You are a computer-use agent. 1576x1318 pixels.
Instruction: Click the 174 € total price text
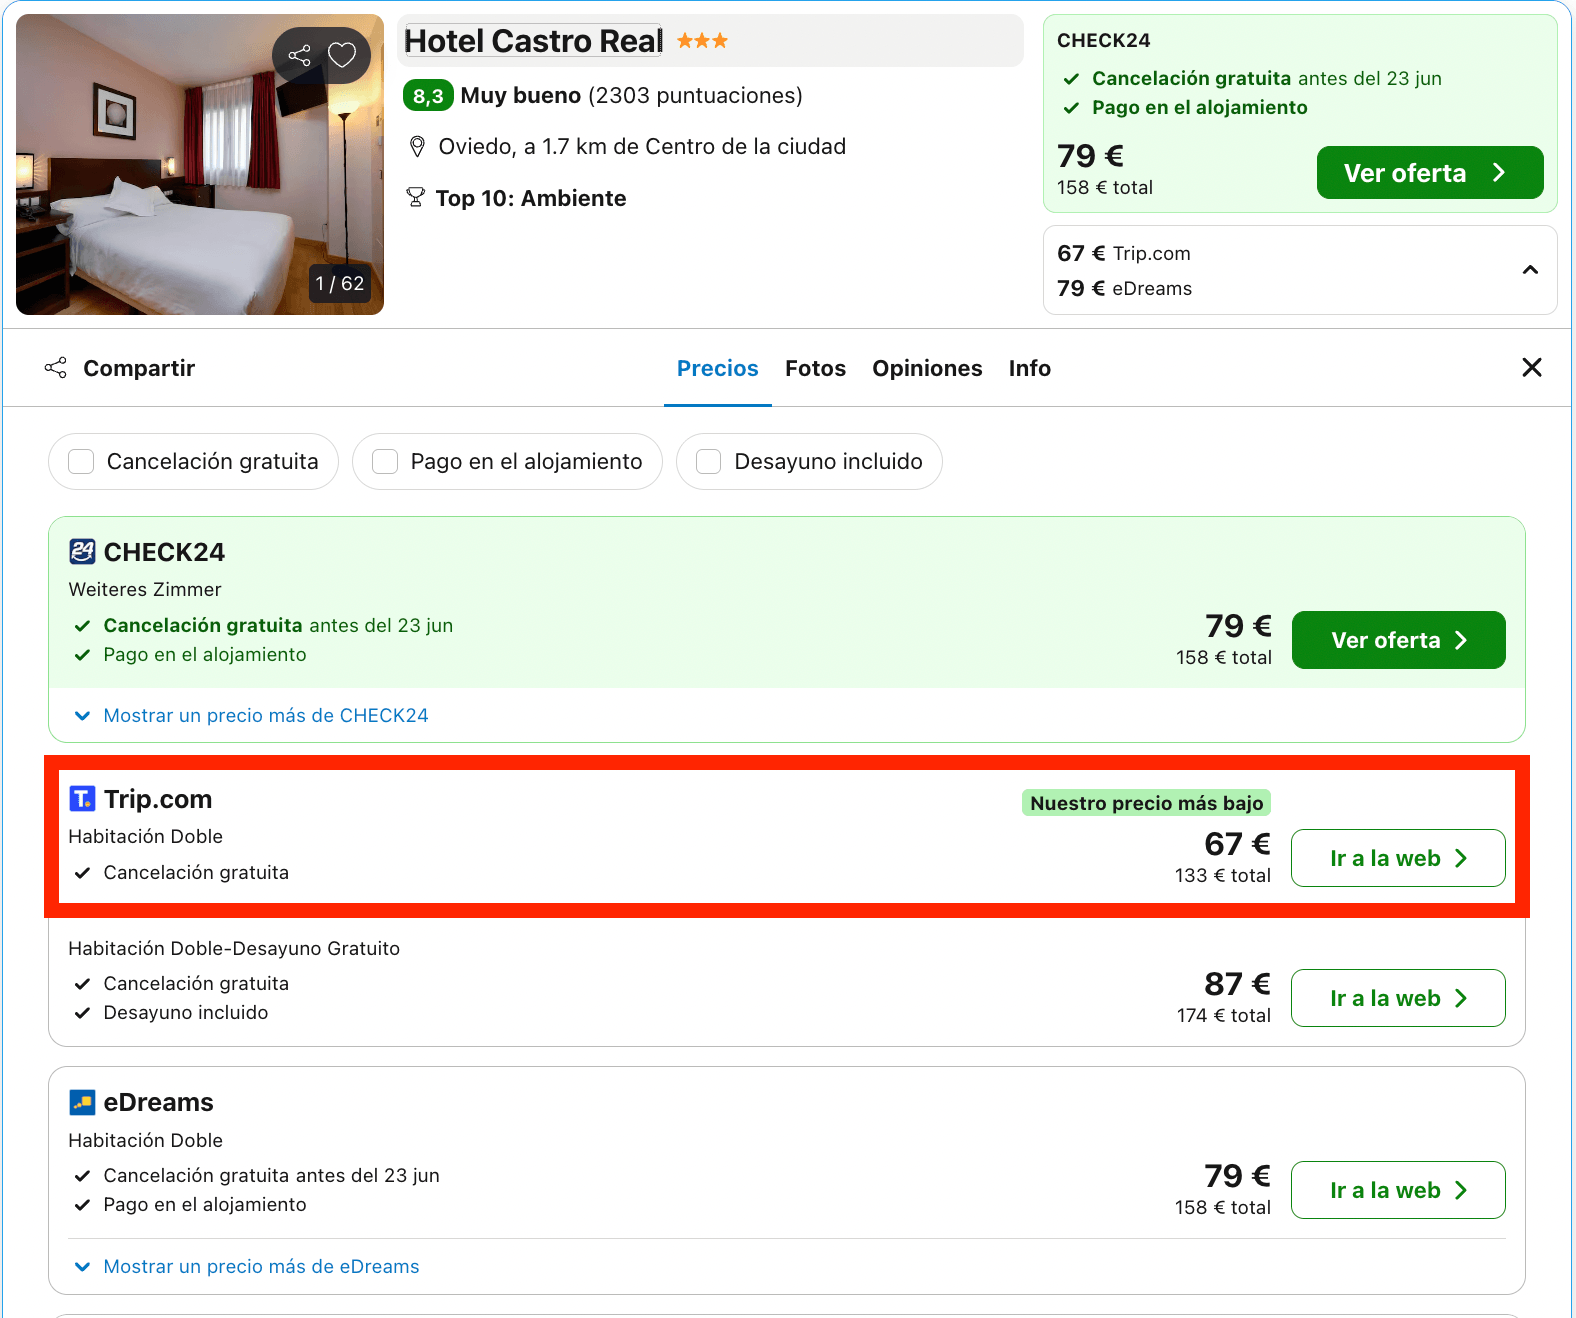[1224, 1015]
